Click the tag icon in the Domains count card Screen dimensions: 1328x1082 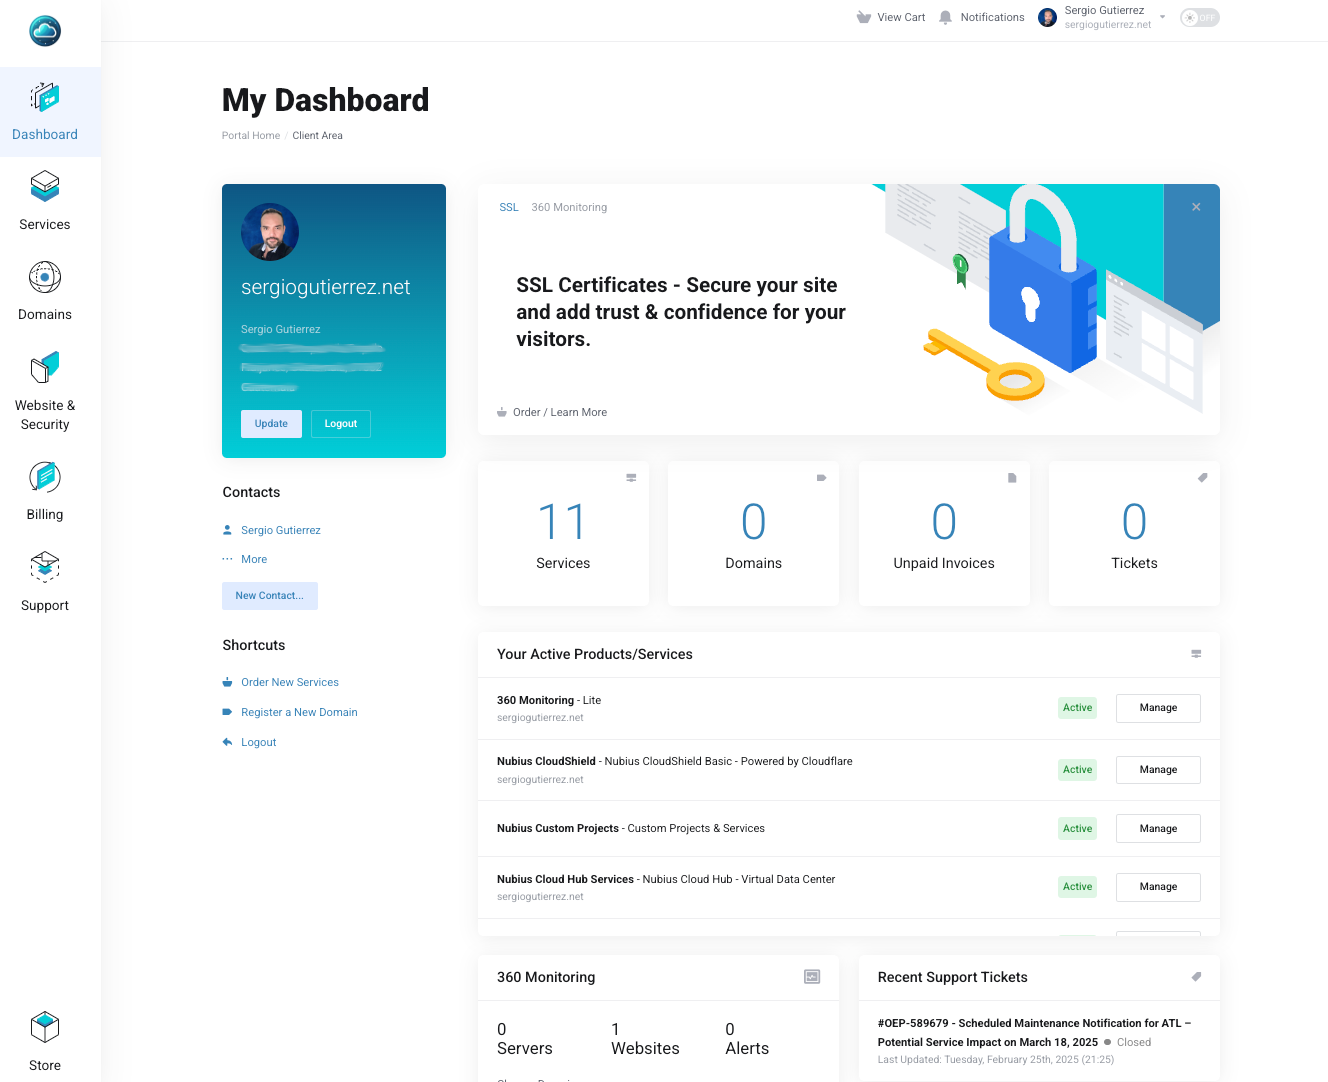821,478
